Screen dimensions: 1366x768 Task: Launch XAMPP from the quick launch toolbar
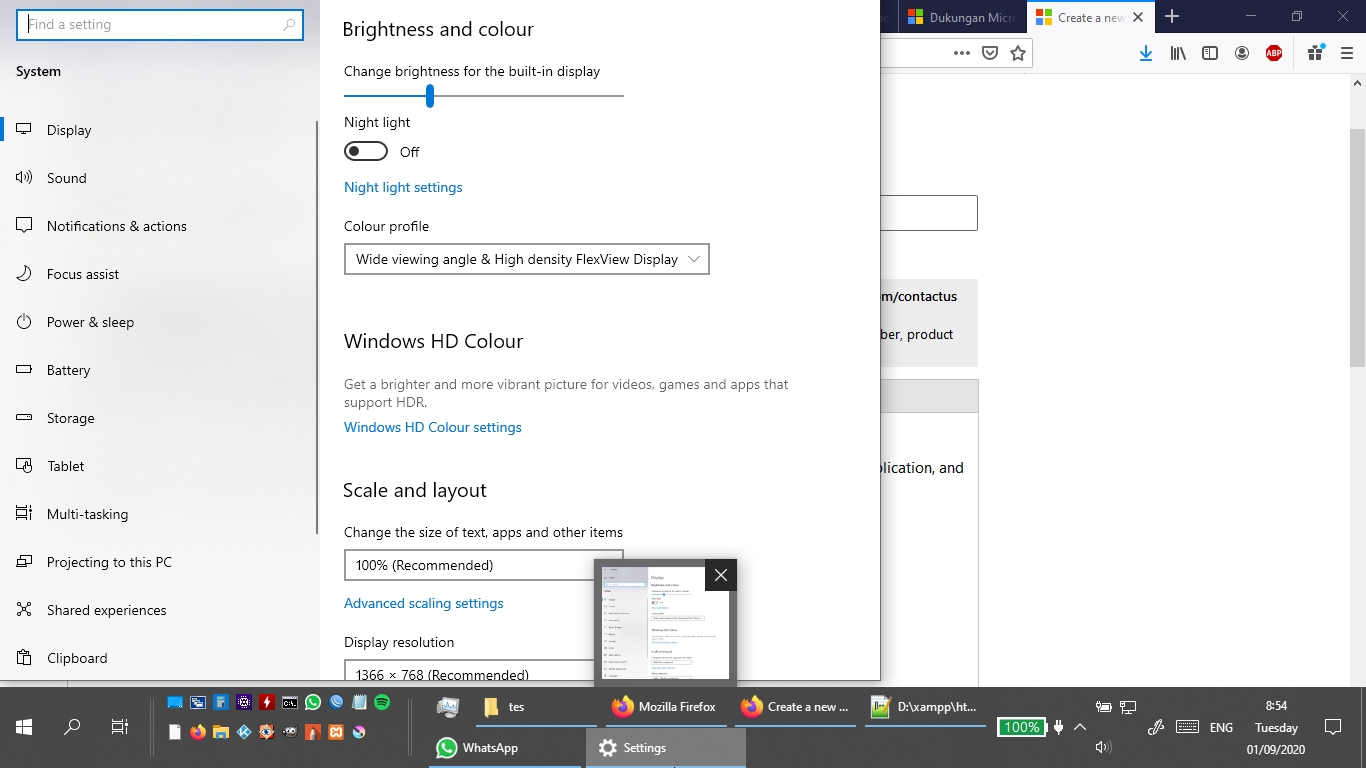point(336,732)
